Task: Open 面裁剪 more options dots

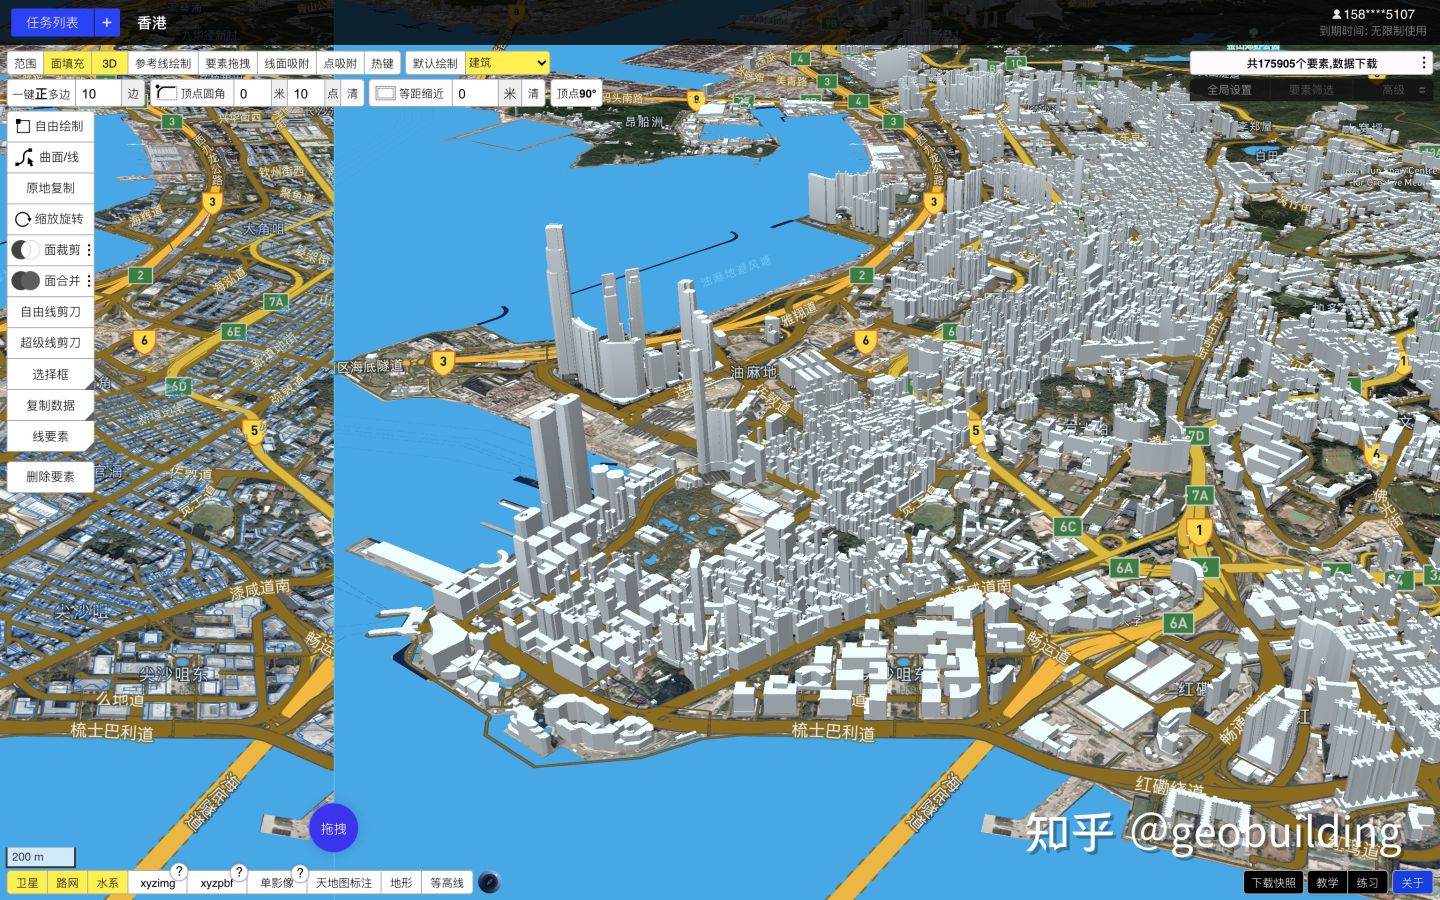Action: point(89,250)
